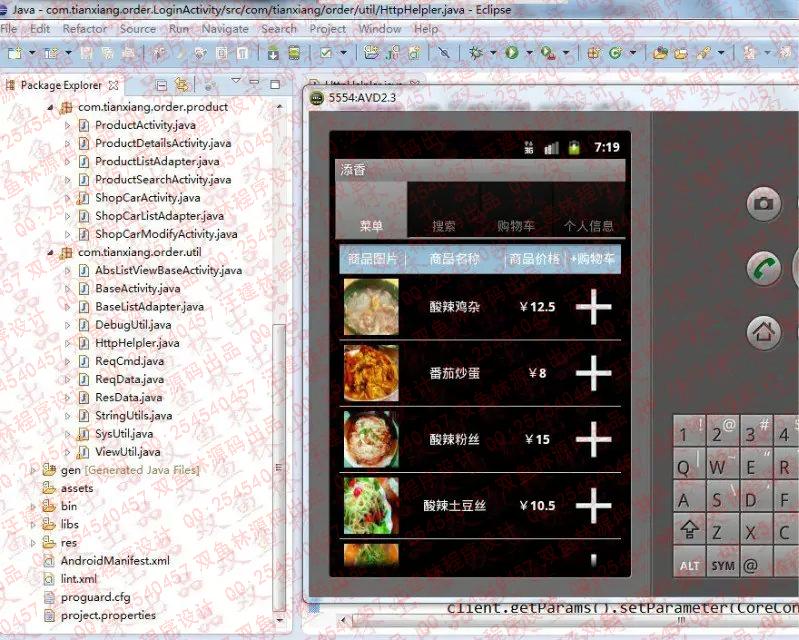Click the New file wizard icon
This screenshot has width=799, height=640.
[x=14, y=52]
